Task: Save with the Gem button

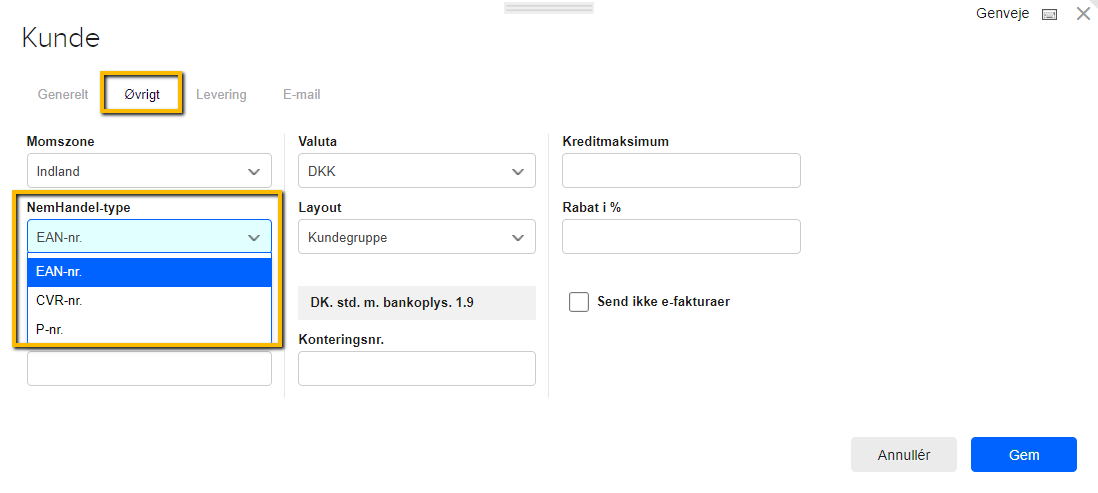Action: pos(1024,454)
